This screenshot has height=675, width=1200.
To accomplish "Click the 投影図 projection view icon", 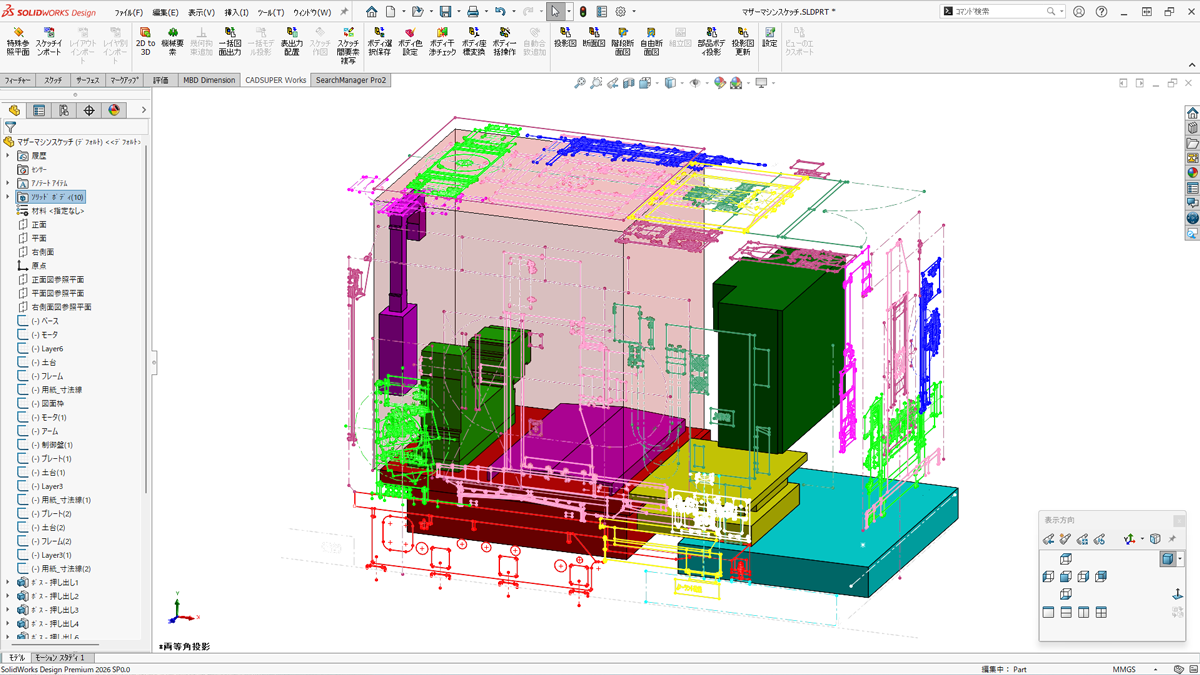I will pyautogui.click(x=565, y=38).
